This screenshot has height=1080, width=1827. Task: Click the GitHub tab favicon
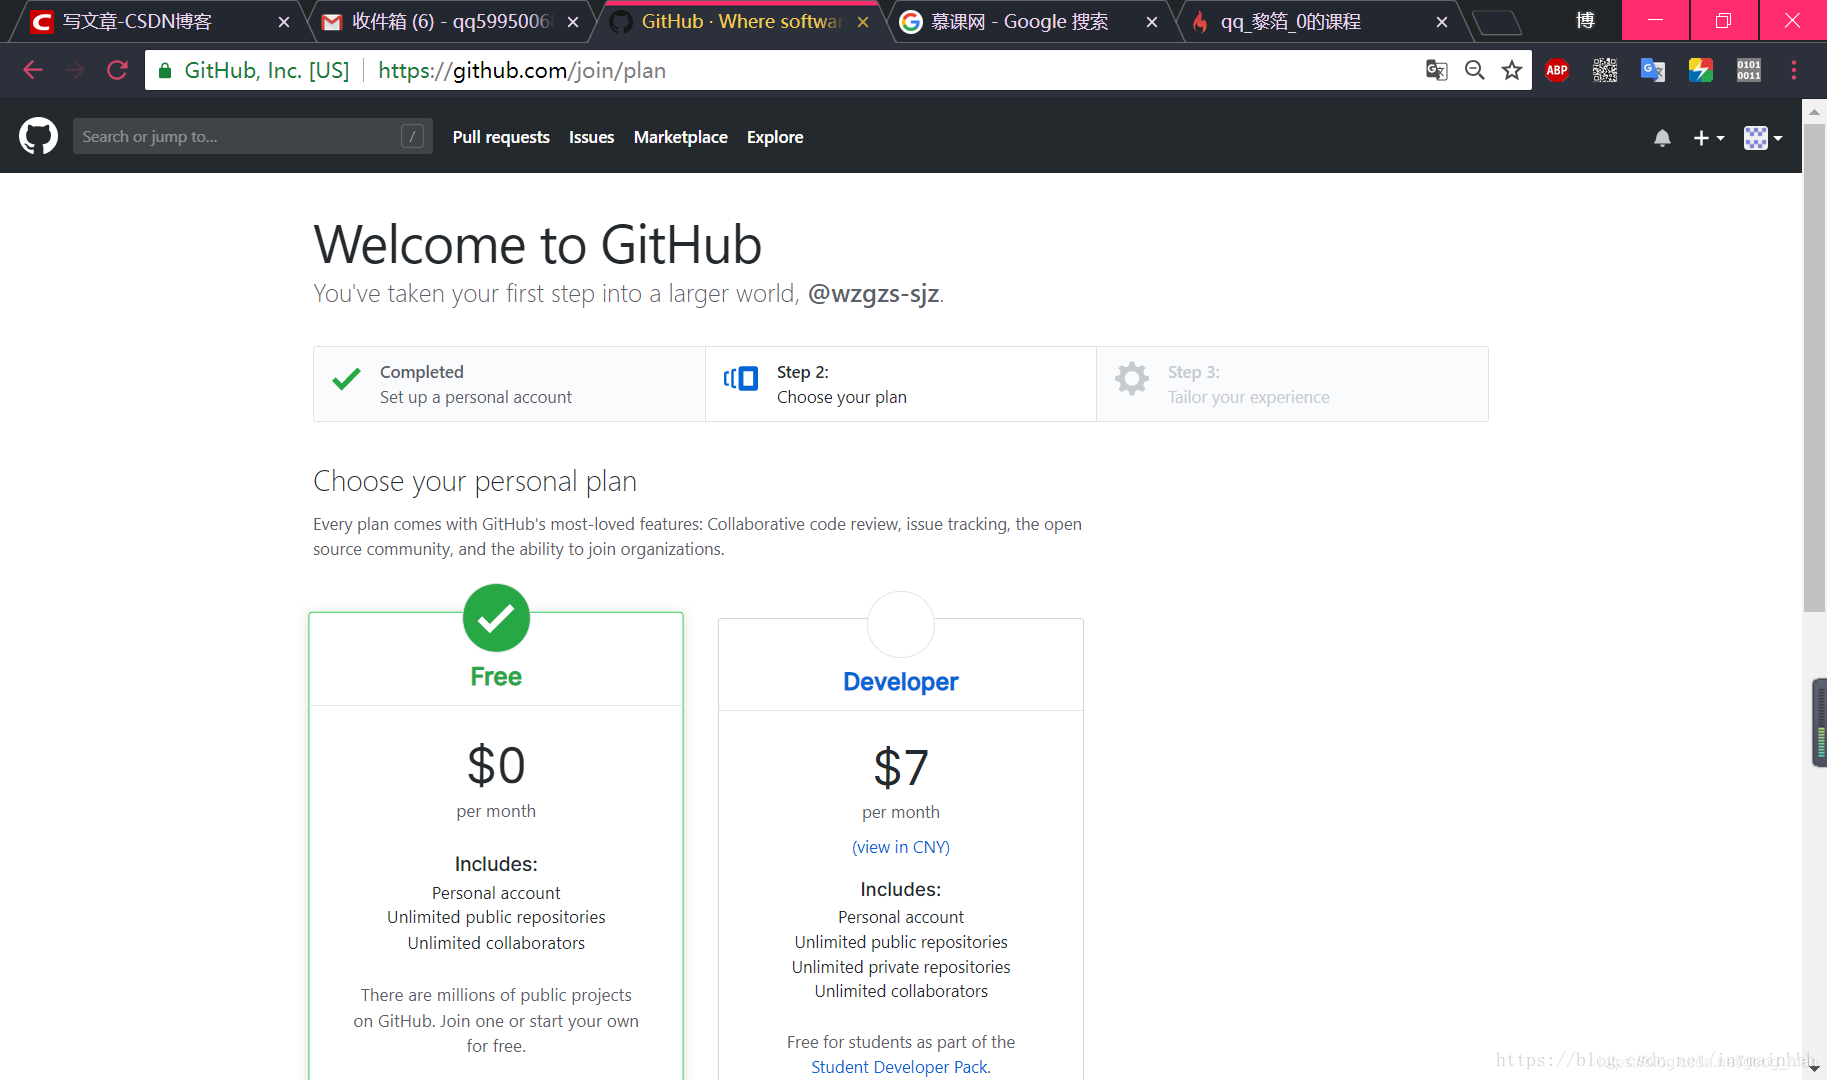[621, 22]
